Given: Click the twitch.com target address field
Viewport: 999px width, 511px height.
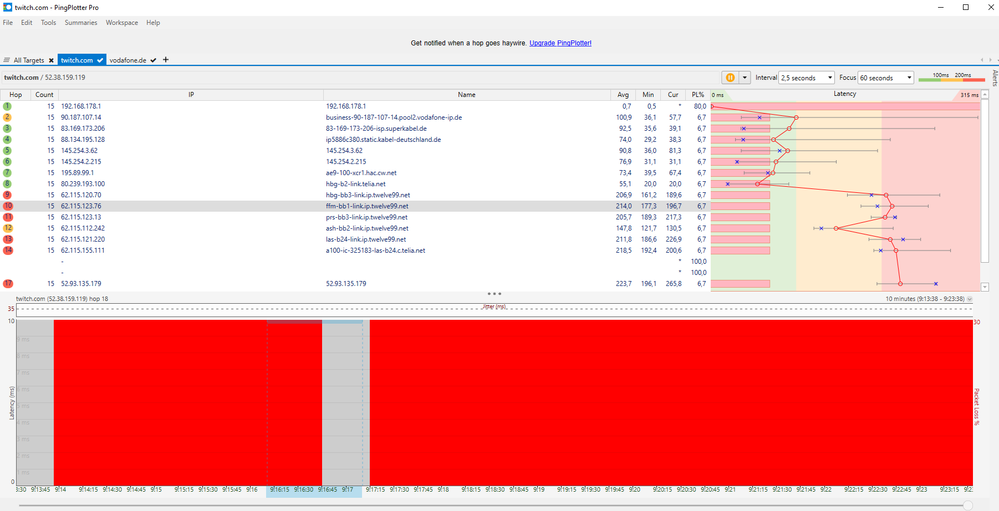Looking at the screenshot, I should tap(360, 77).
